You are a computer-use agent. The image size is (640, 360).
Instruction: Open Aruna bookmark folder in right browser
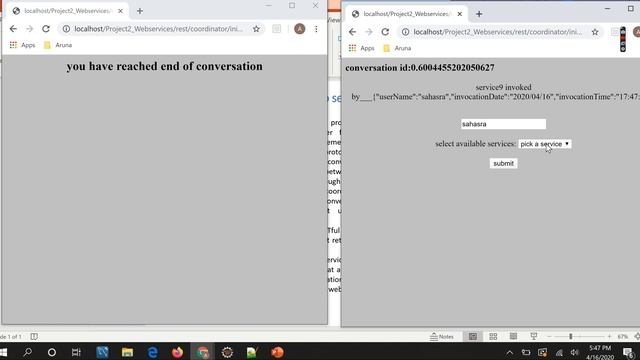point(398,48)
